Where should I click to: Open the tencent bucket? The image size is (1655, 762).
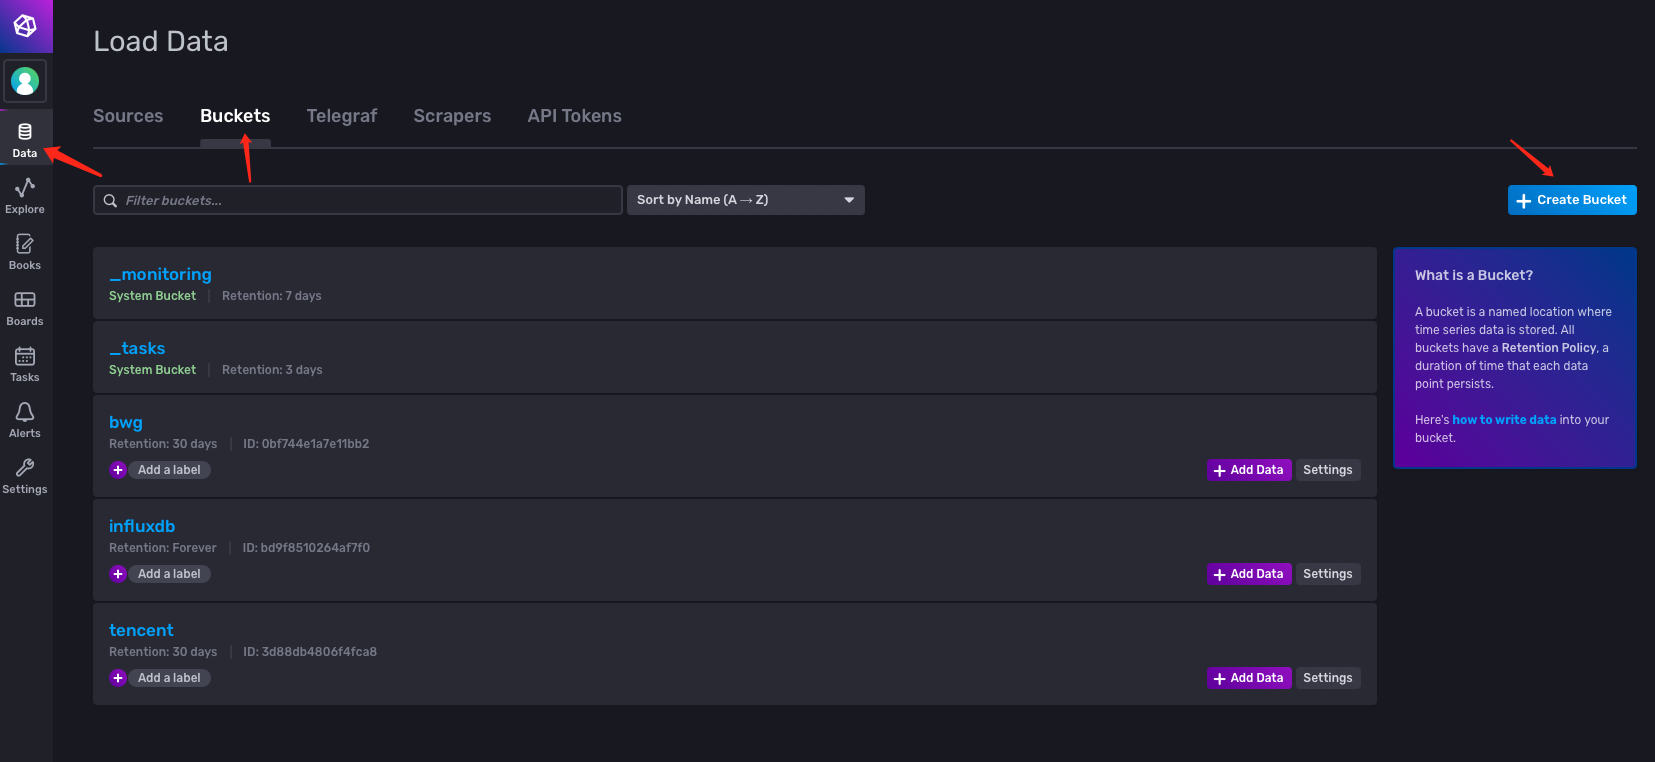coord(141,630)
